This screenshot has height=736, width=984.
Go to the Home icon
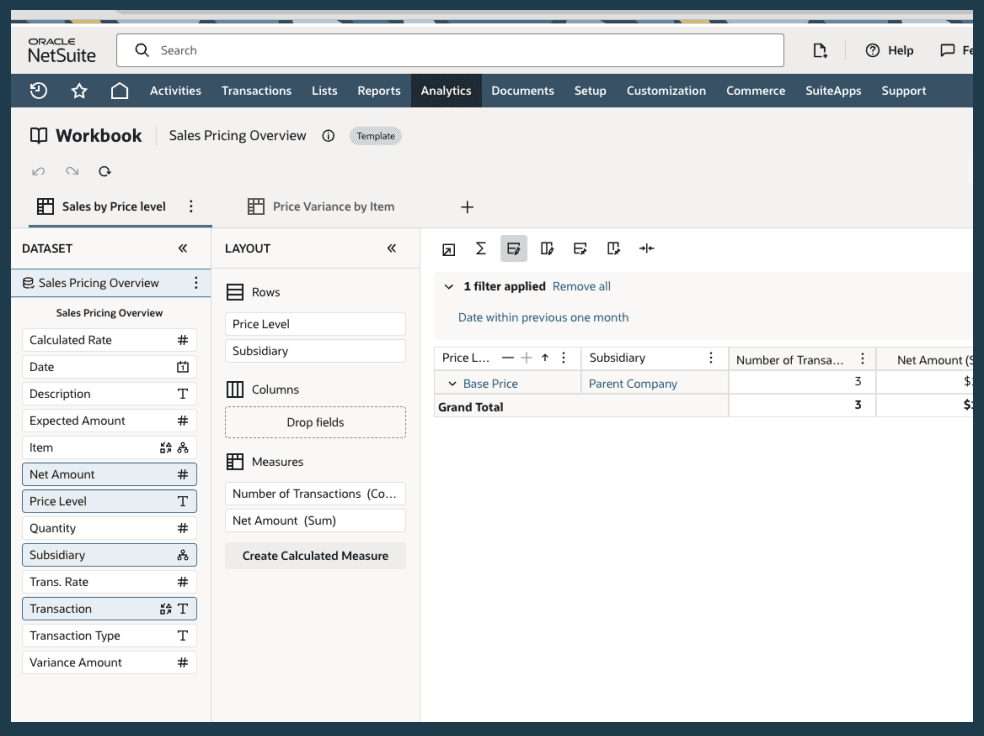[119, 91]
